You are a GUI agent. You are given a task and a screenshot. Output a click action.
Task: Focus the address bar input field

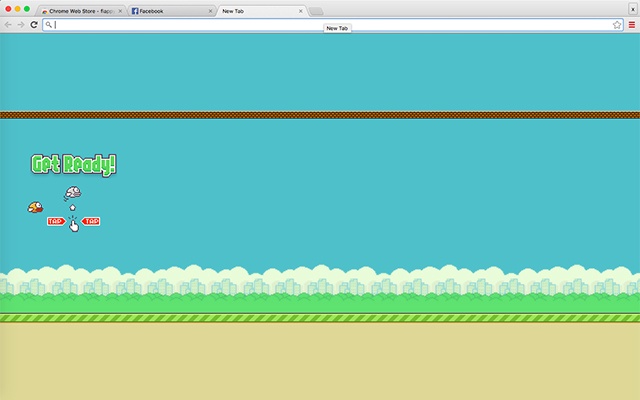(x=333, y=25)
